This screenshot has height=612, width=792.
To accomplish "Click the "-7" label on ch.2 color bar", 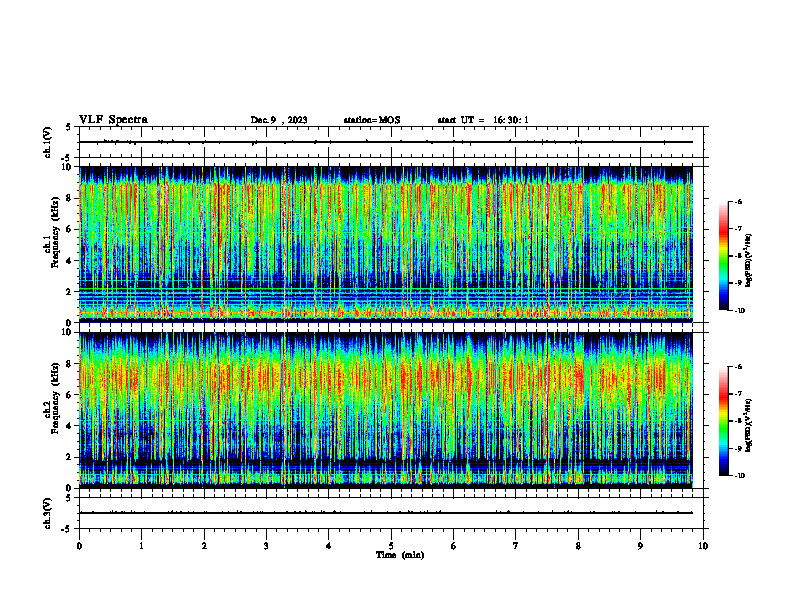I will [x=738, y=394].
